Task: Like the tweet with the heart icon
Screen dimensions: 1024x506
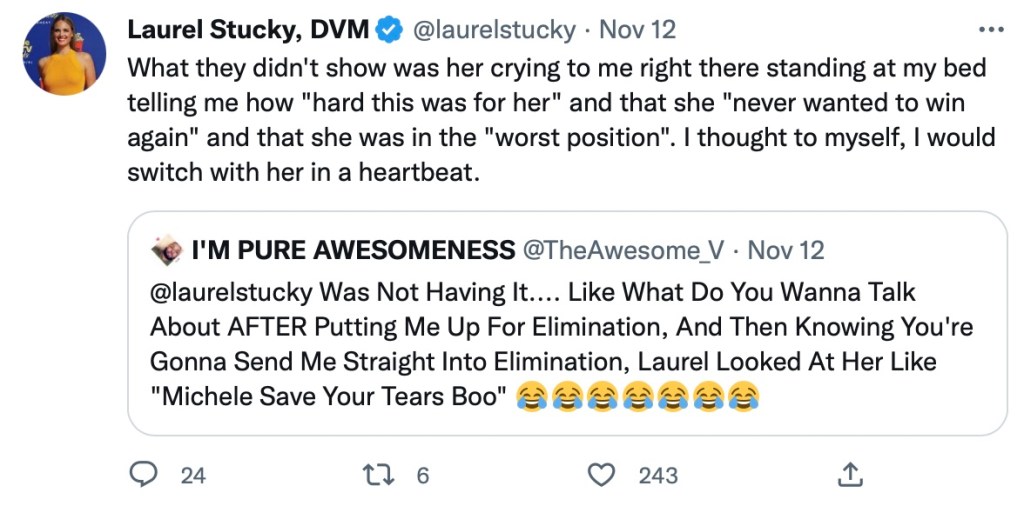Action: click(601, 475)
